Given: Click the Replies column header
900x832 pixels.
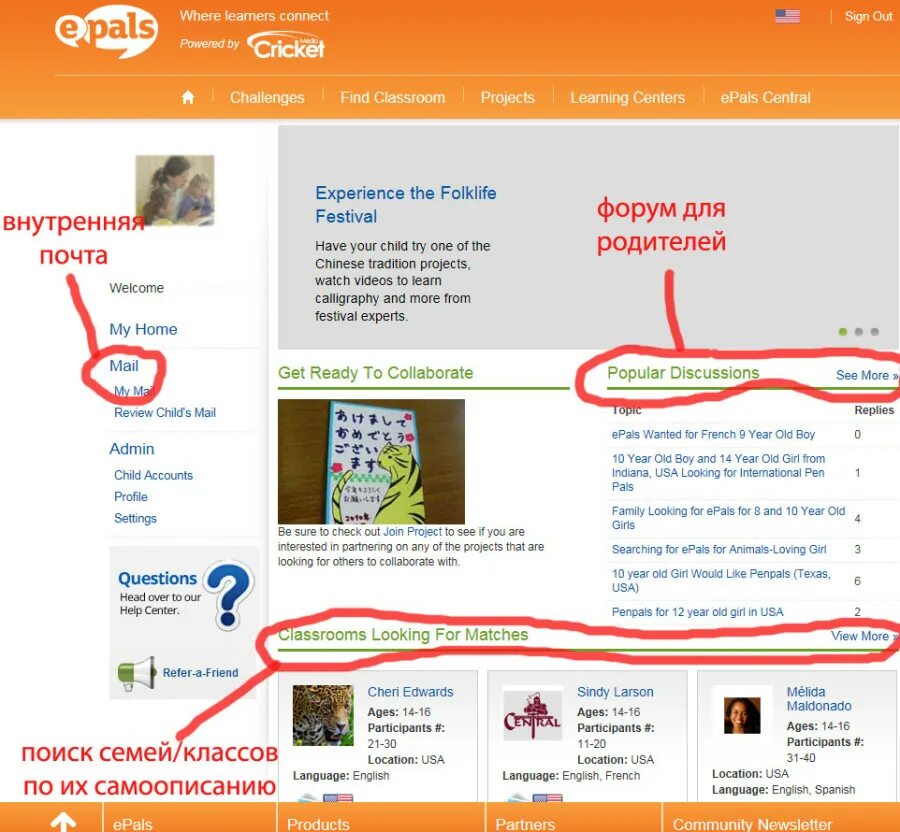Looking at the screenshot, I should pos(874,410).
